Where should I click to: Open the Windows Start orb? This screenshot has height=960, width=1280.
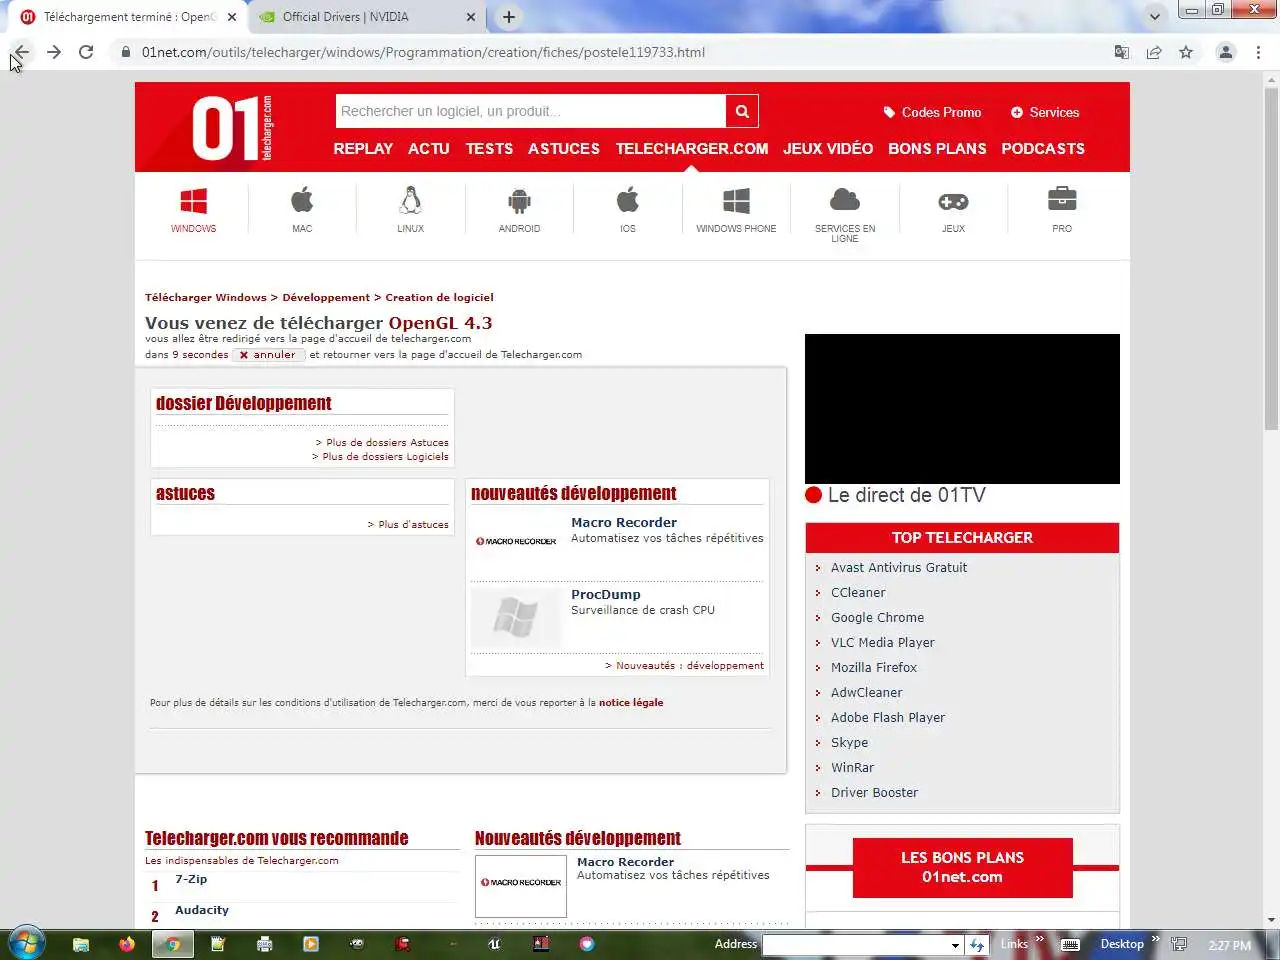pyautogui.click(x=25, y=943)
